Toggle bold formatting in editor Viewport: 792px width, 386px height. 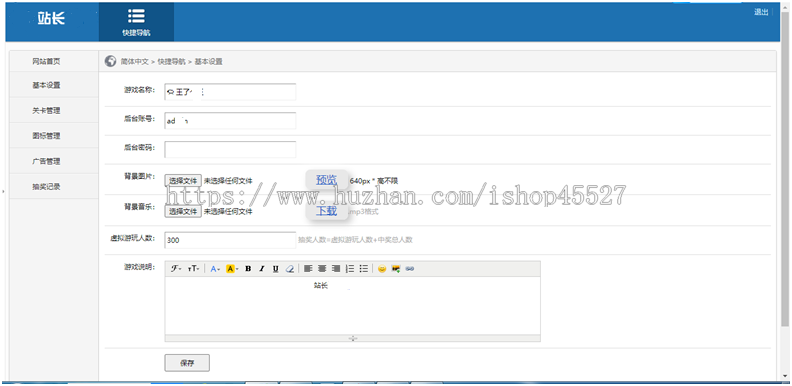(x=248, y=269)
